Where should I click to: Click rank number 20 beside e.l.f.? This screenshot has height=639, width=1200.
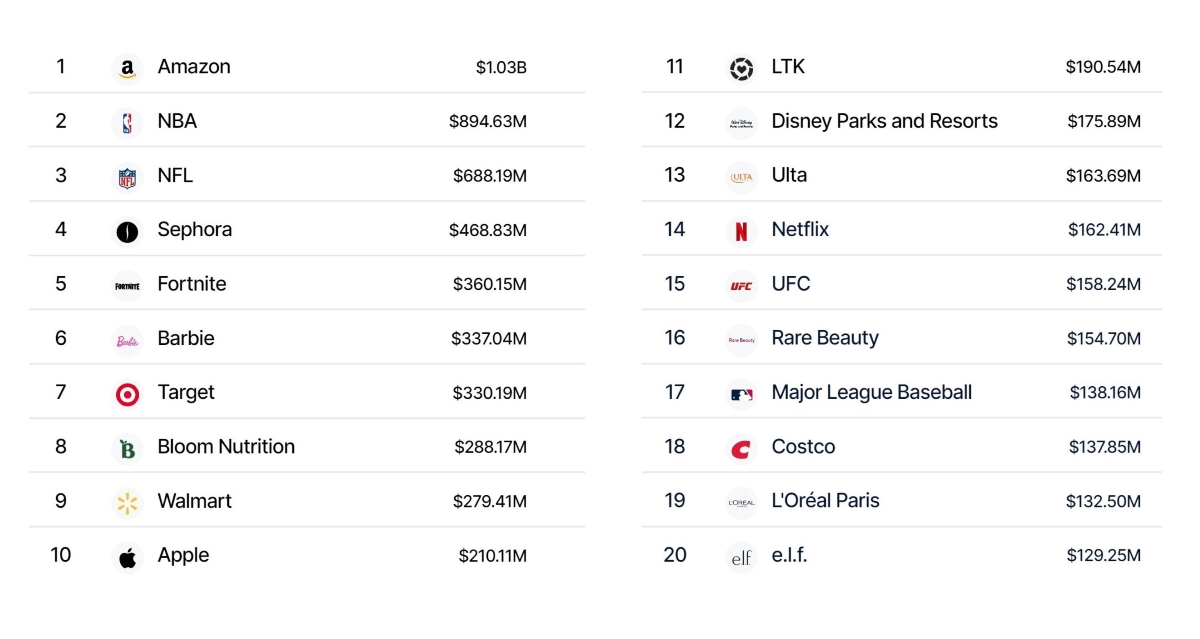click(675, 555)
